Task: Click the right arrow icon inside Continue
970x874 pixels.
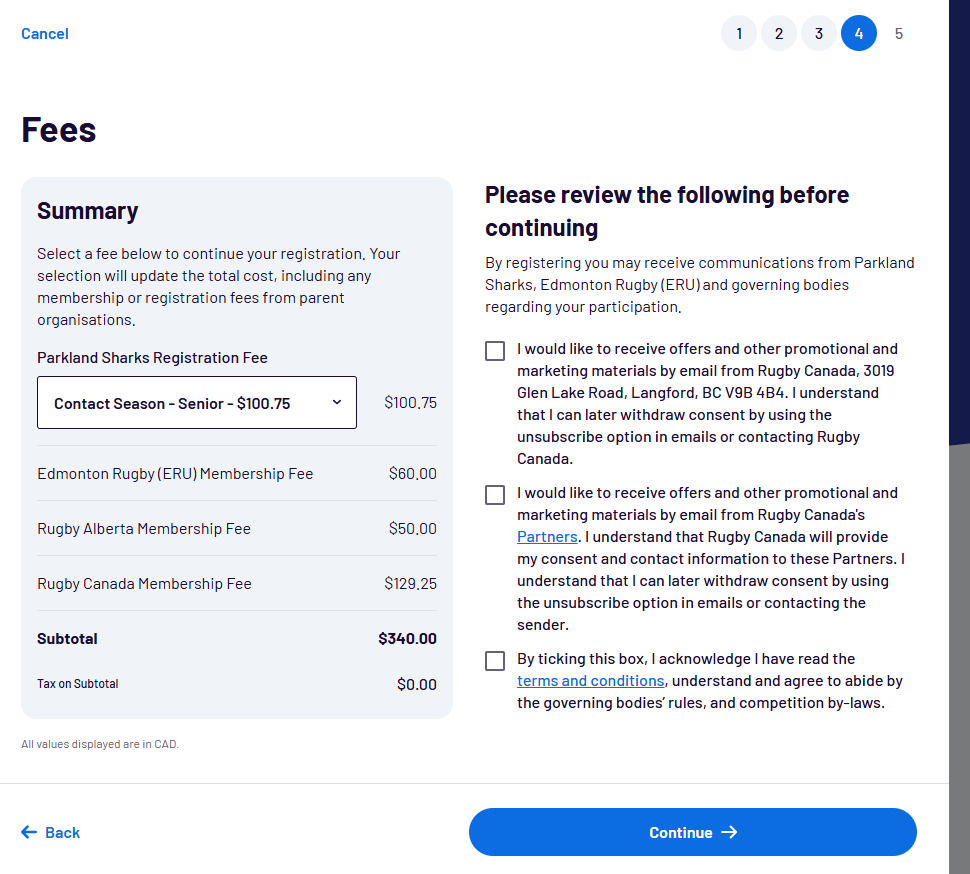Action: coord(729,832)
